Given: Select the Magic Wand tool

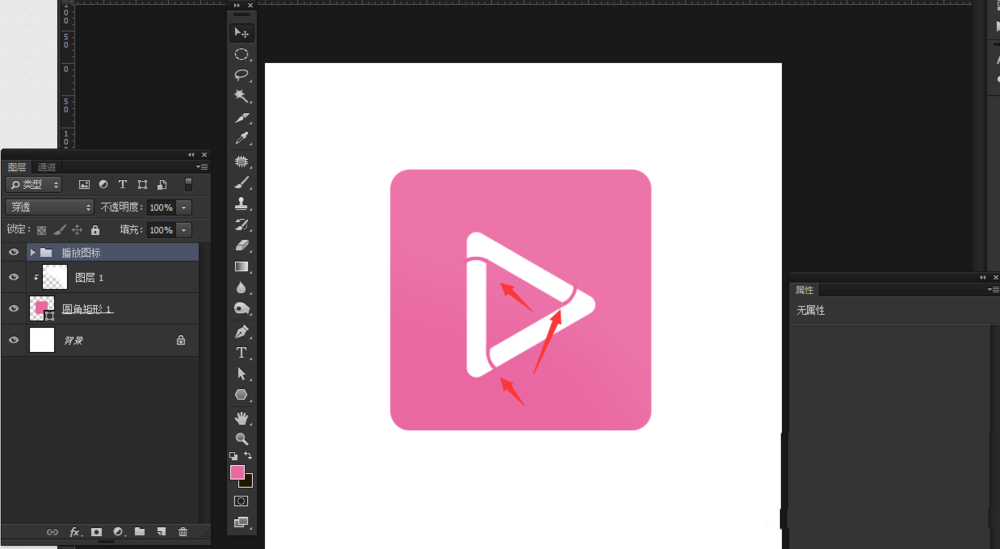Looking at the screenshot, I should point(242,96).
